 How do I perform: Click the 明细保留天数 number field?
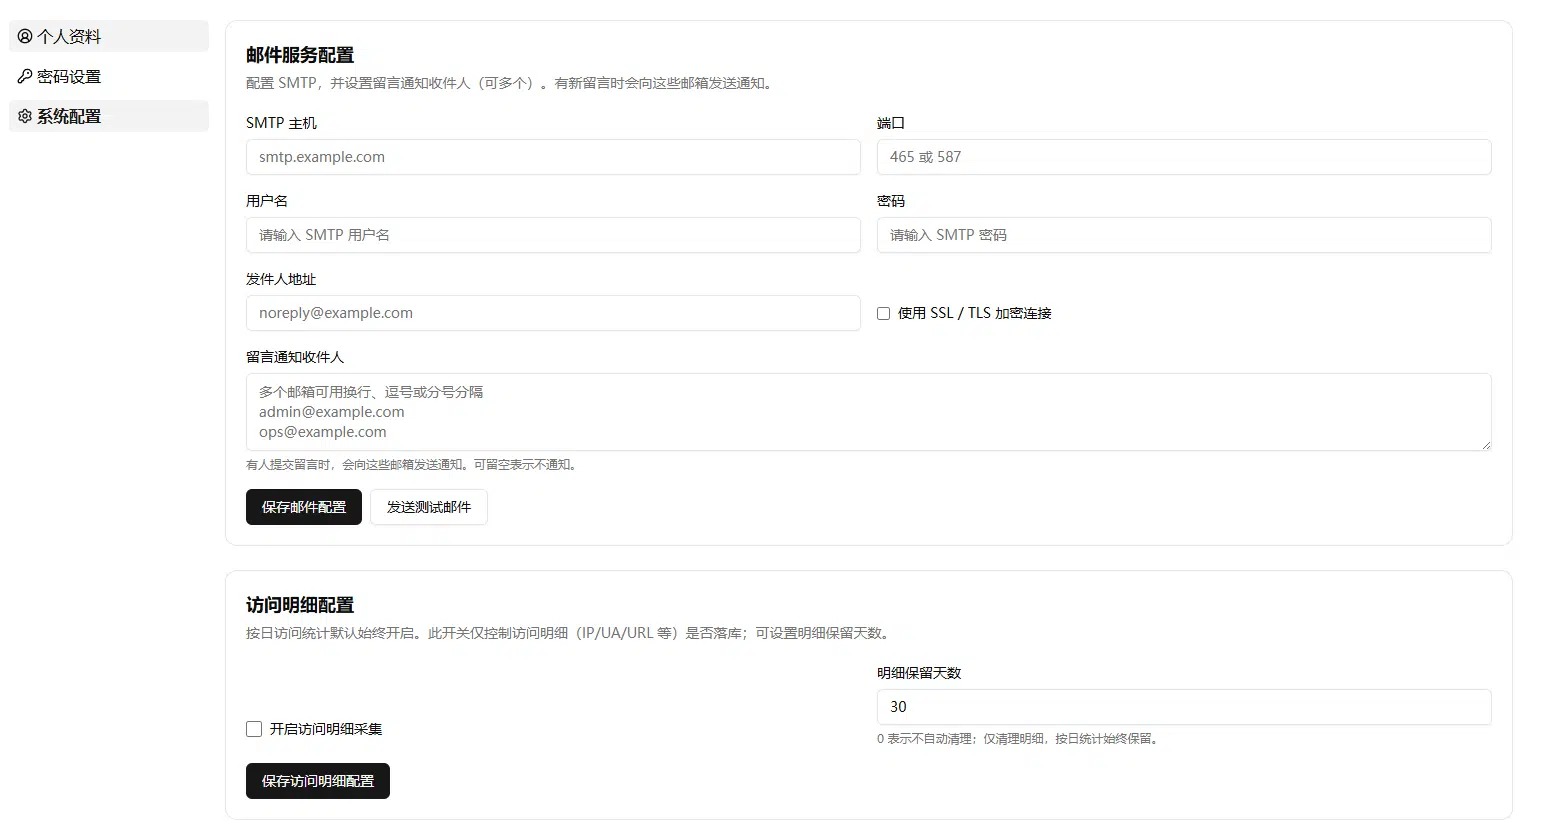click(x=1184, y=707)
